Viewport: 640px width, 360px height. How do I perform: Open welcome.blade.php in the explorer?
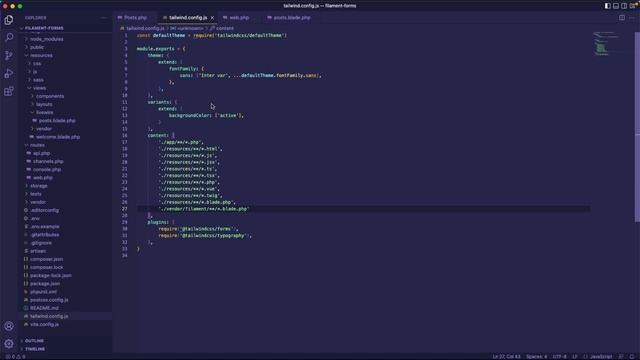(58, 137)
